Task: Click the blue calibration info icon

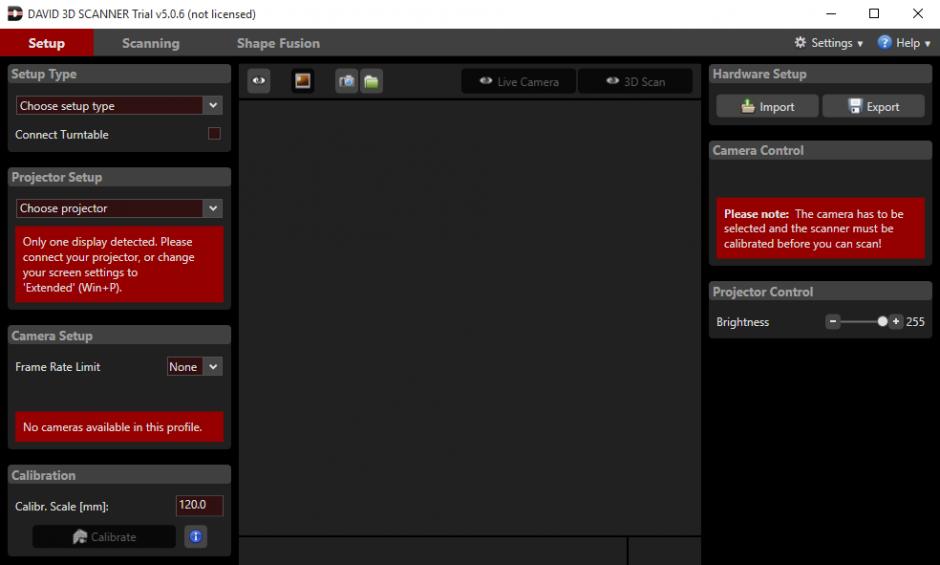Action: coord(196,536)
